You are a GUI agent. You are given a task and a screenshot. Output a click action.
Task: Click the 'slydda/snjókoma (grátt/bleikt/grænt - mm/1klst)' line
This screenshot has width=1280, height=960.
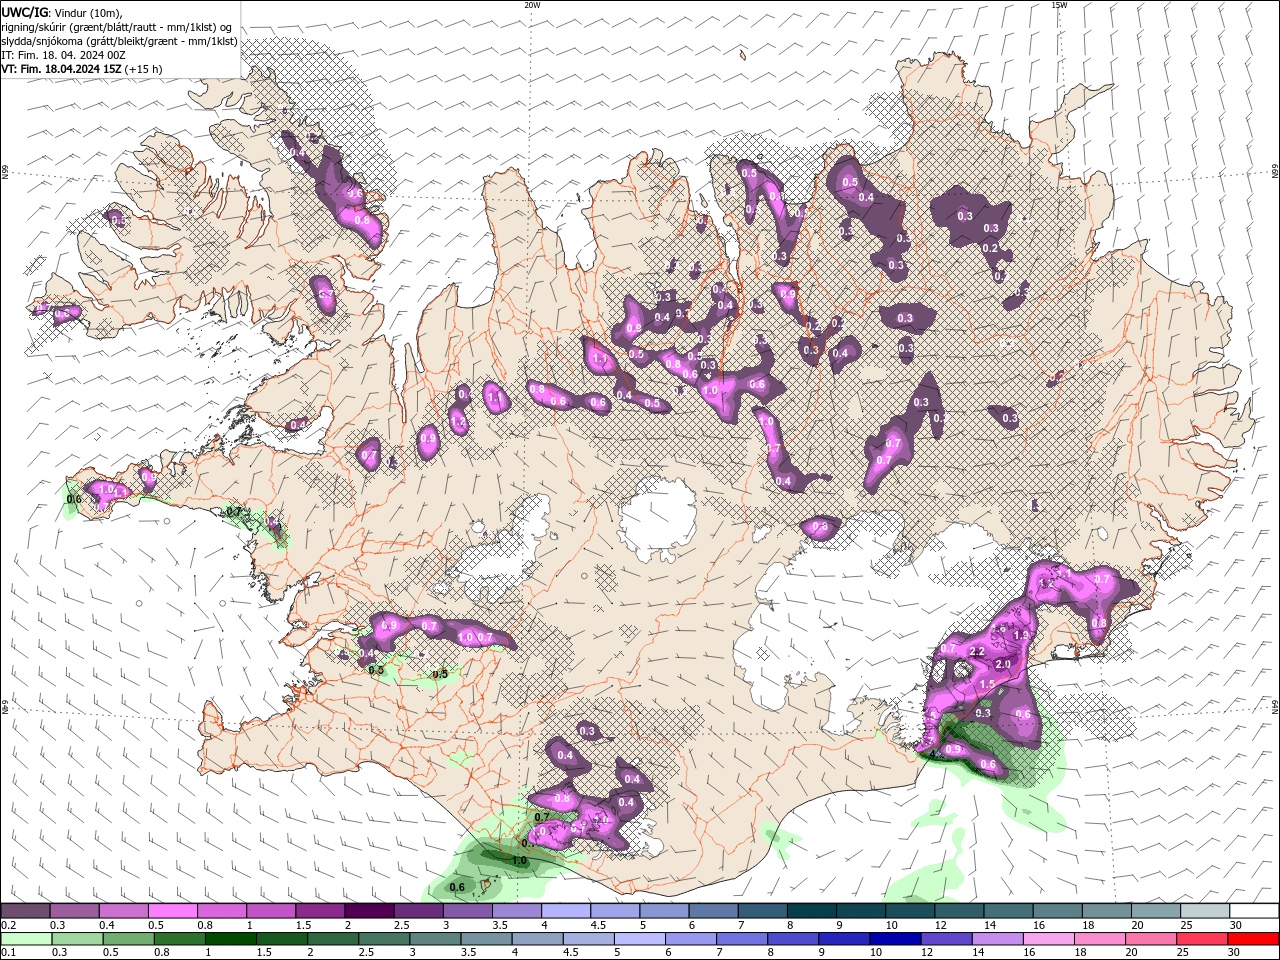120,41
